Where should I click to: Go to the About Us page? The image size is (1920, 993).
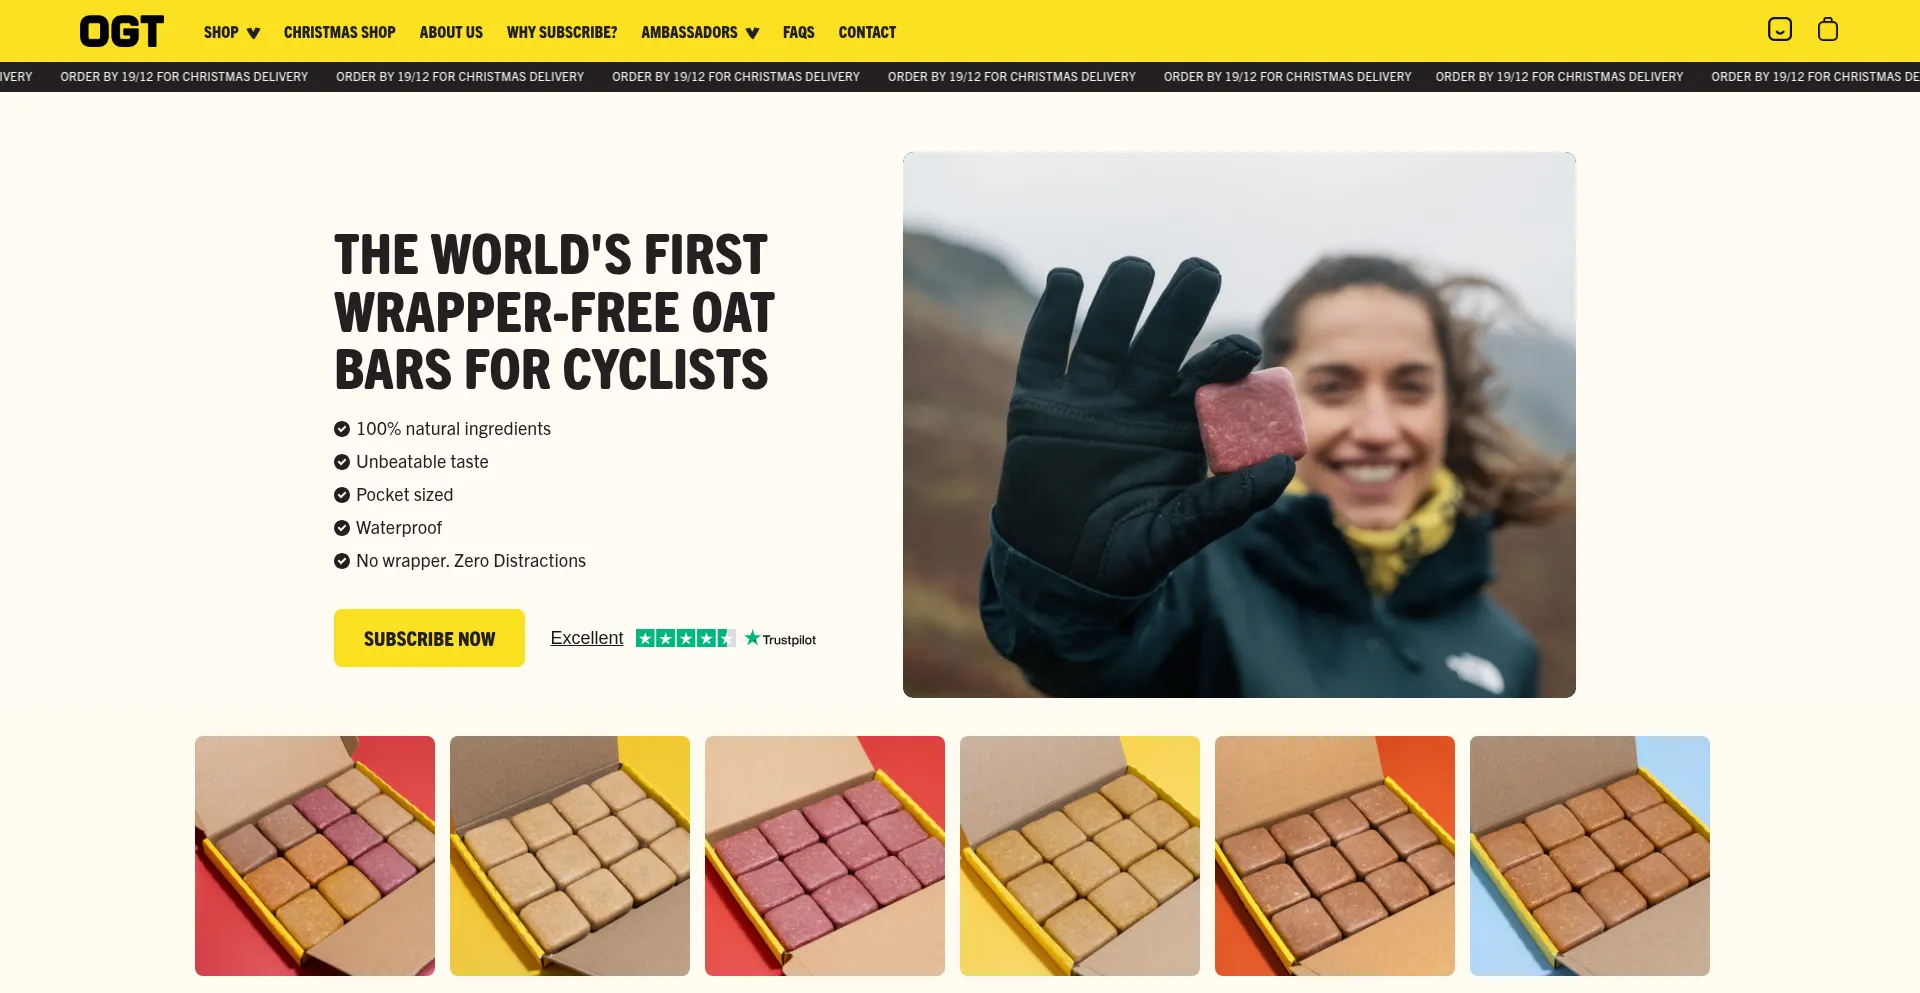(451, 32)
